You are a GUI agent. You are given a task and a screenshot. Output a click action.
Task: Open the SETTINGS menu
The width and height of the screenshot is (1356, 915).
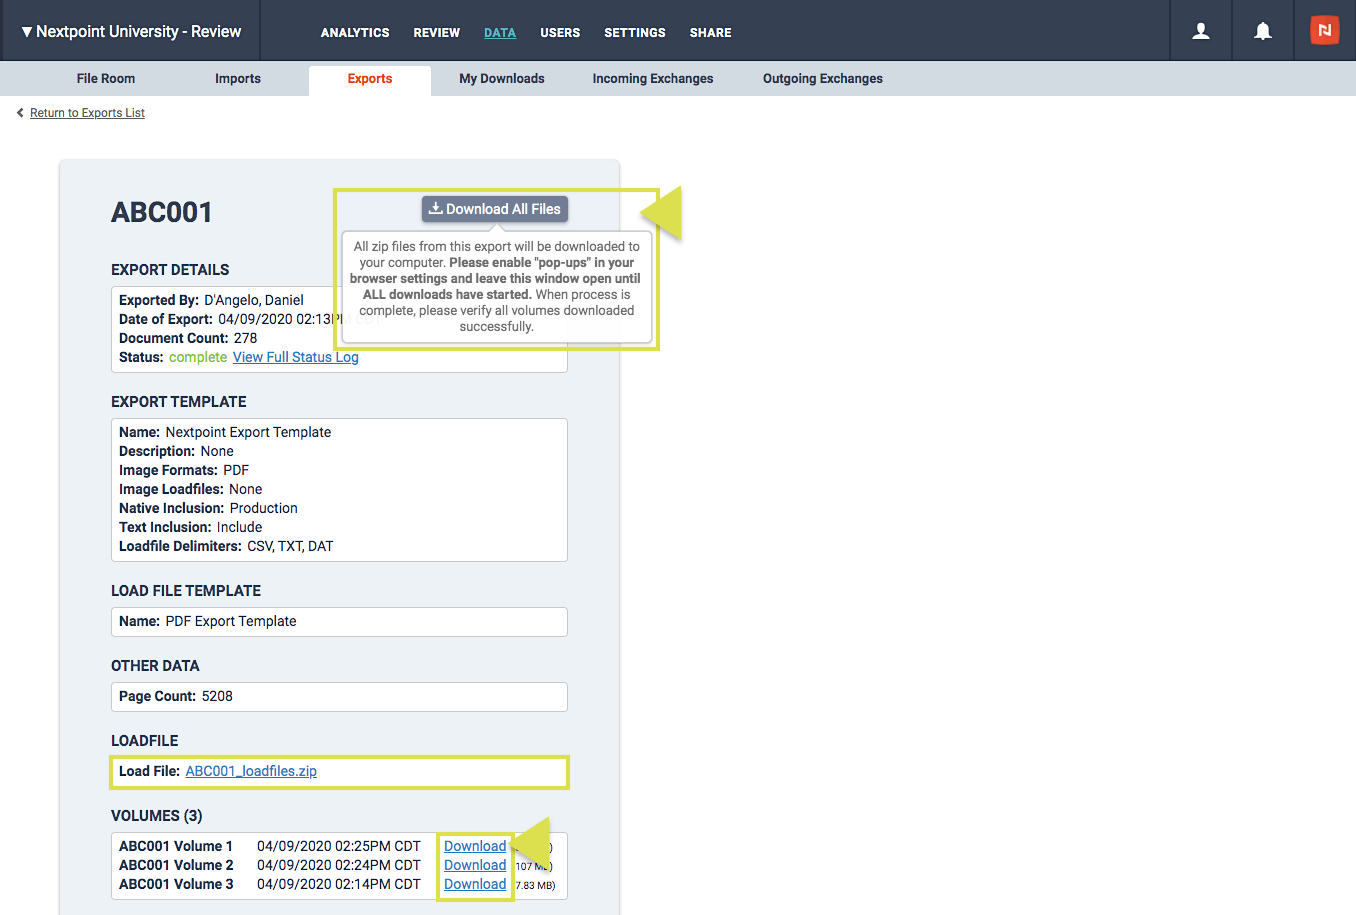[635, 32]
